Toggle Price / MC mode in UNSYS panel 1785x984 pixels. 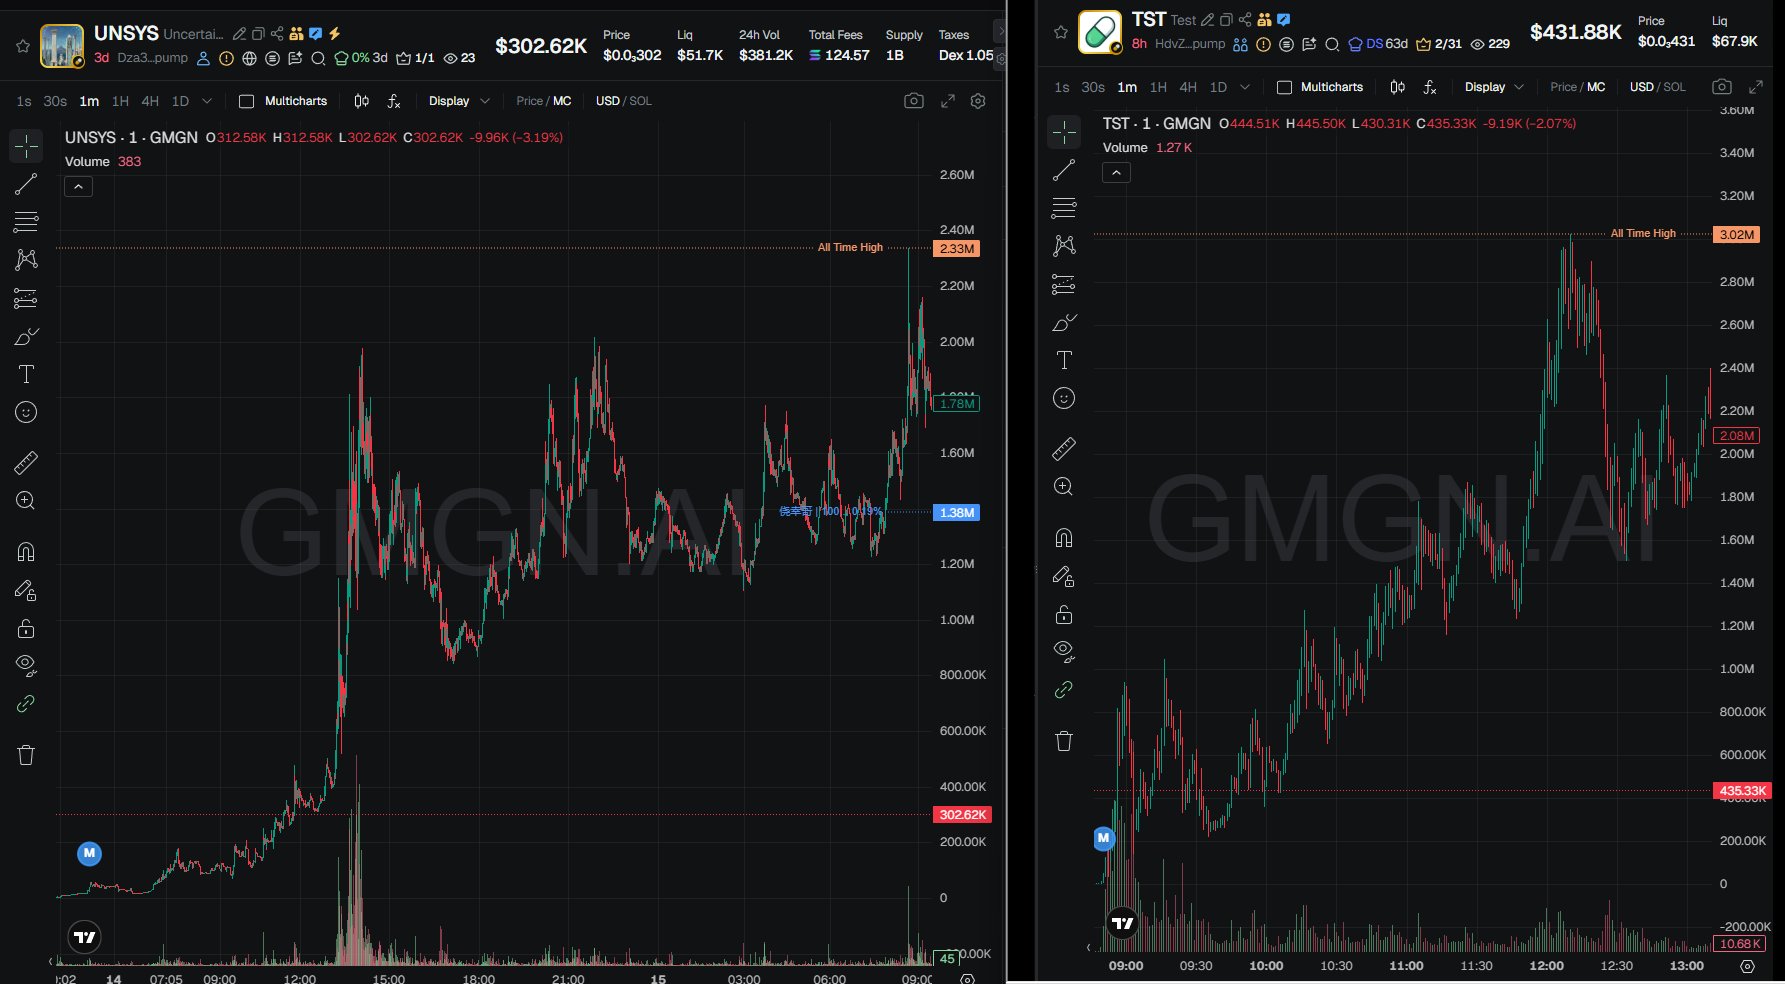point(544,101)
